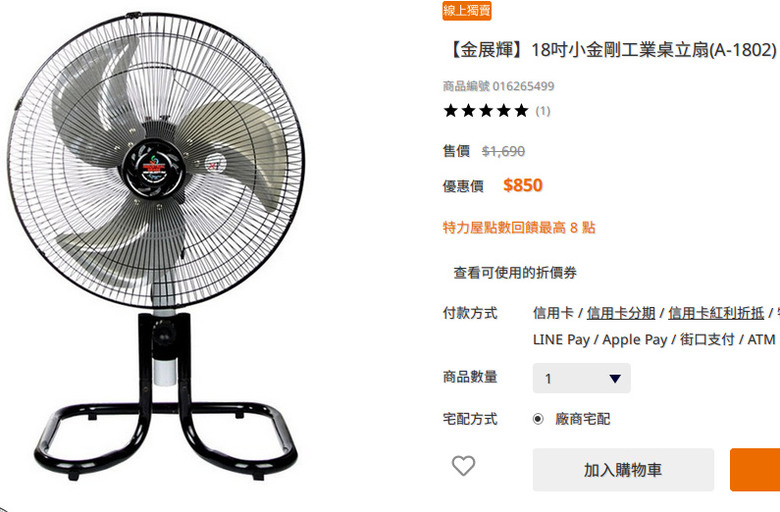
Task: View available coupons 查看可使用的折價券
Action: point(515,273)
